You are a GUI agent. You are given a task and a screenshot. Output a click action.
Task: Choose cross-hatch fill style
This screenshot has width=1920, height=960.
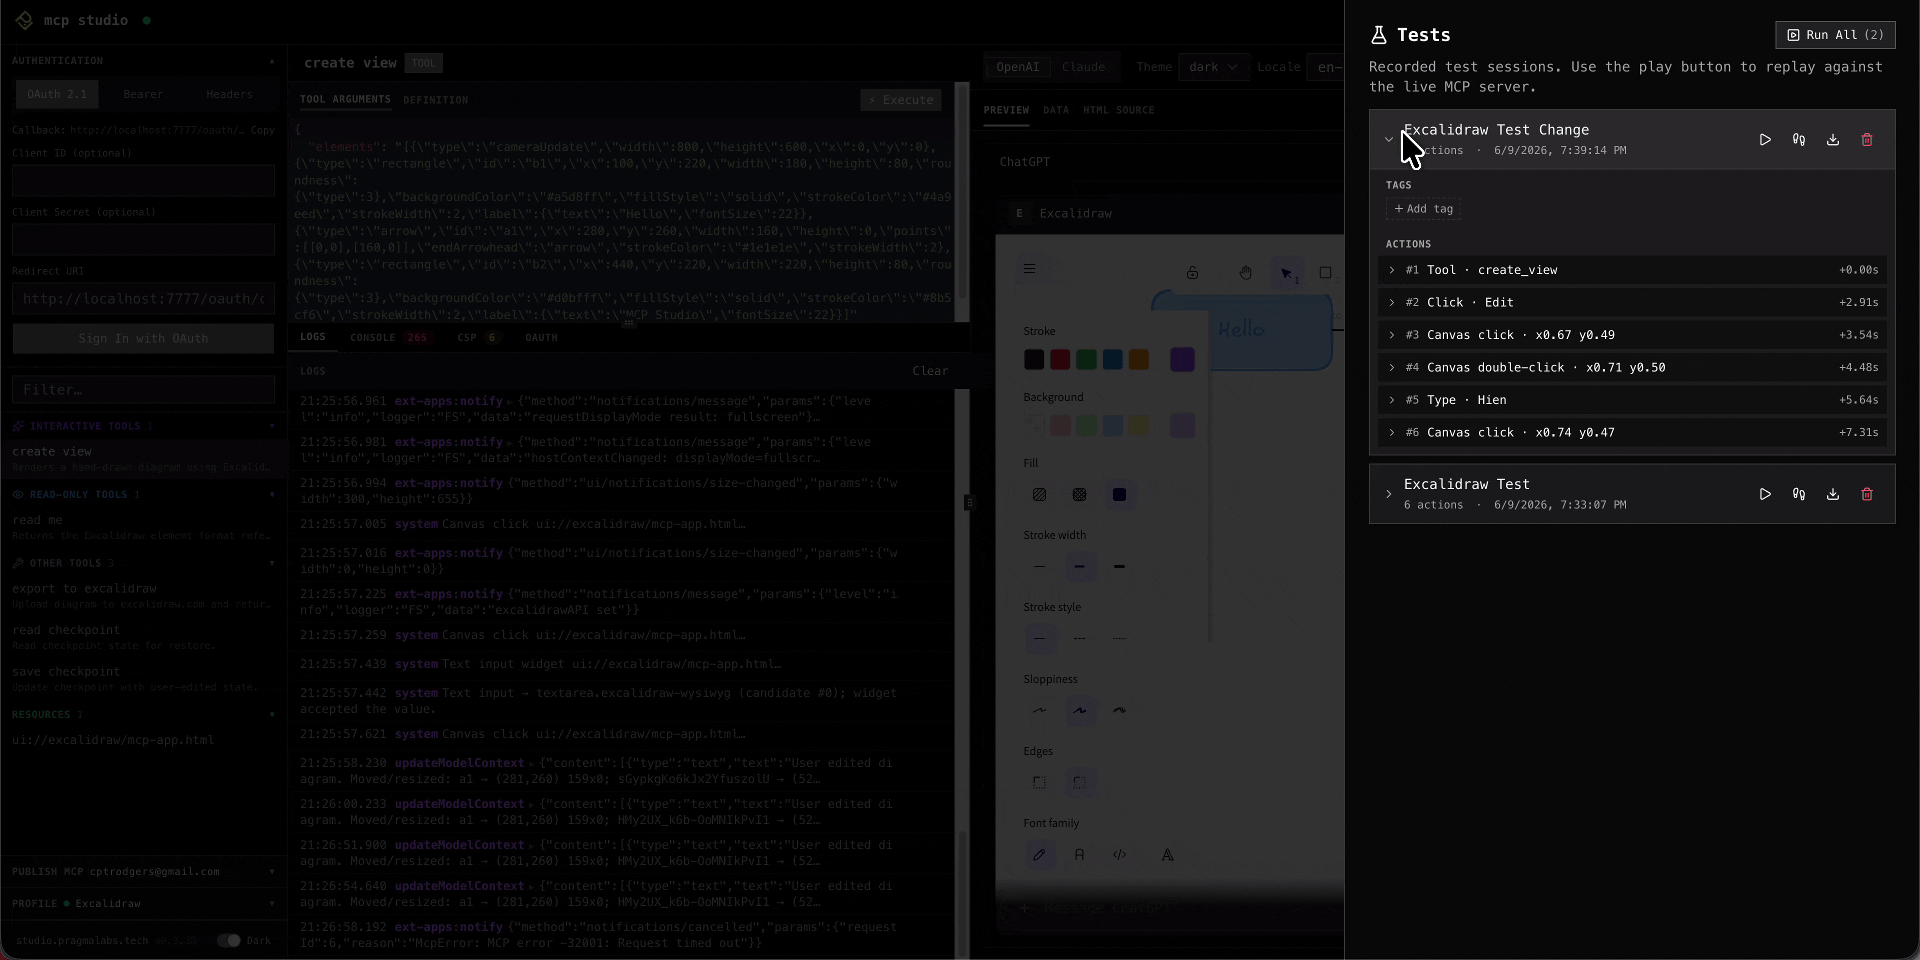[x=1080, y=495]
